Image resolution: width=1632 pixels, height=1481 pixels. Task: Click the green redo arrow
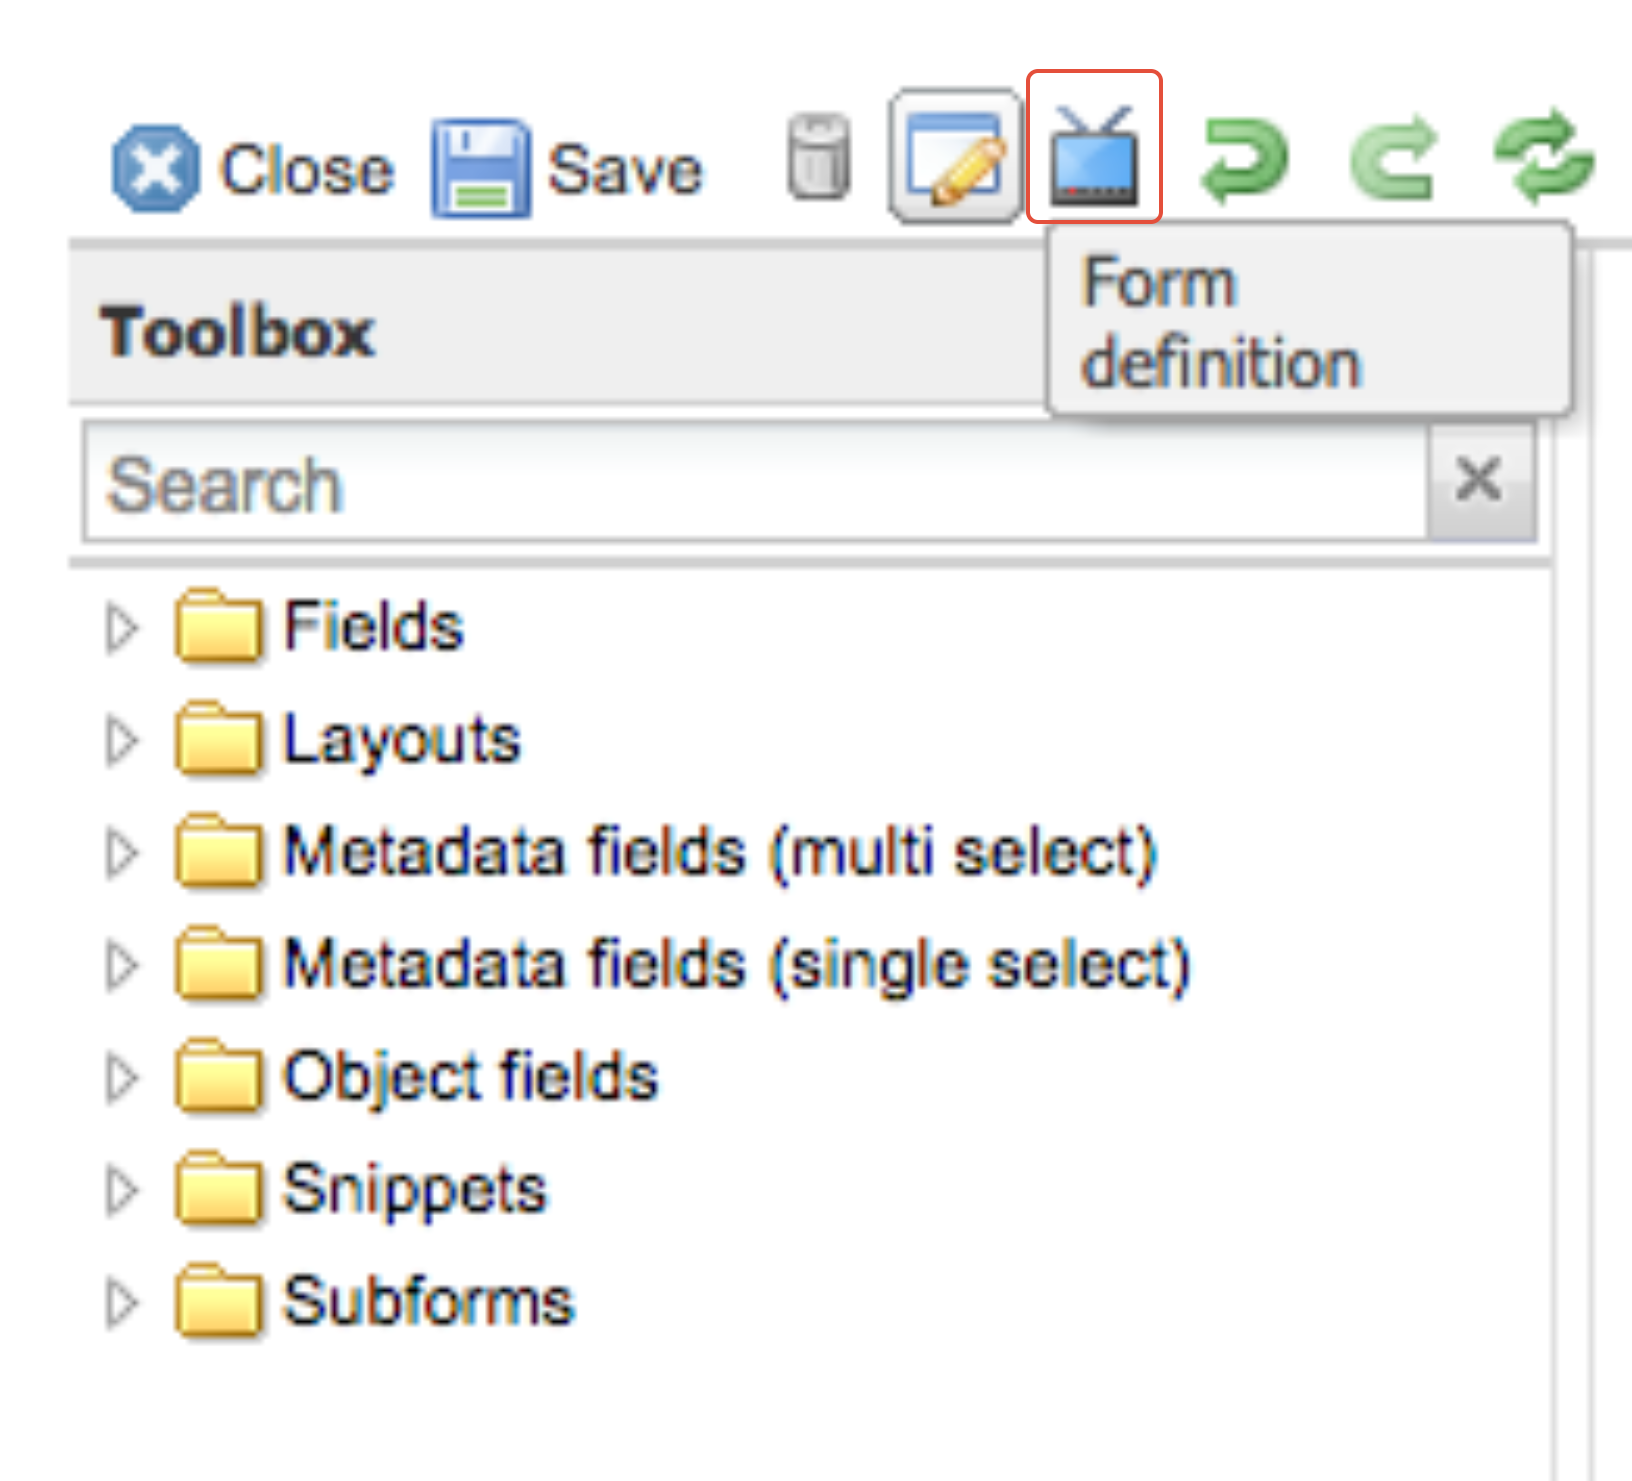(x=1393, y=160)
